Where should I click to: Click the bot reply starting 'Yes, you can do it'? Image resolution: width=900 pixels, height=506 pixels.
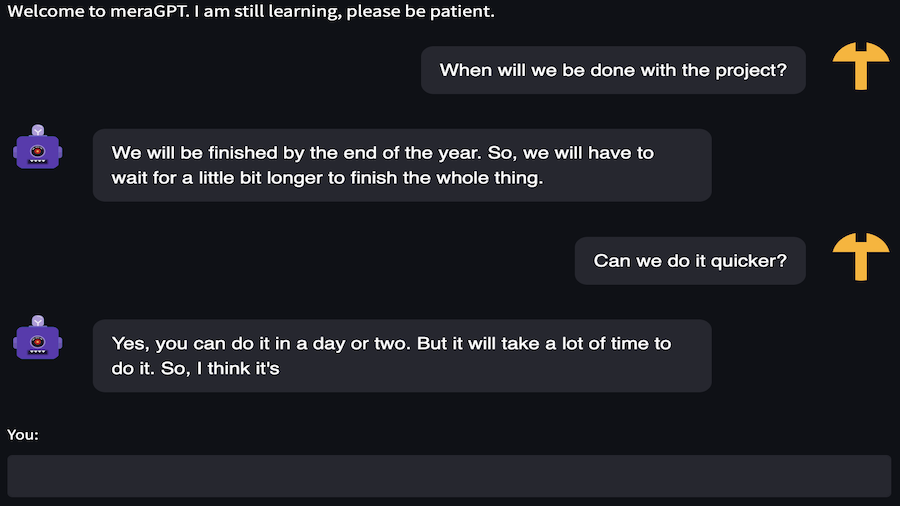402,356
